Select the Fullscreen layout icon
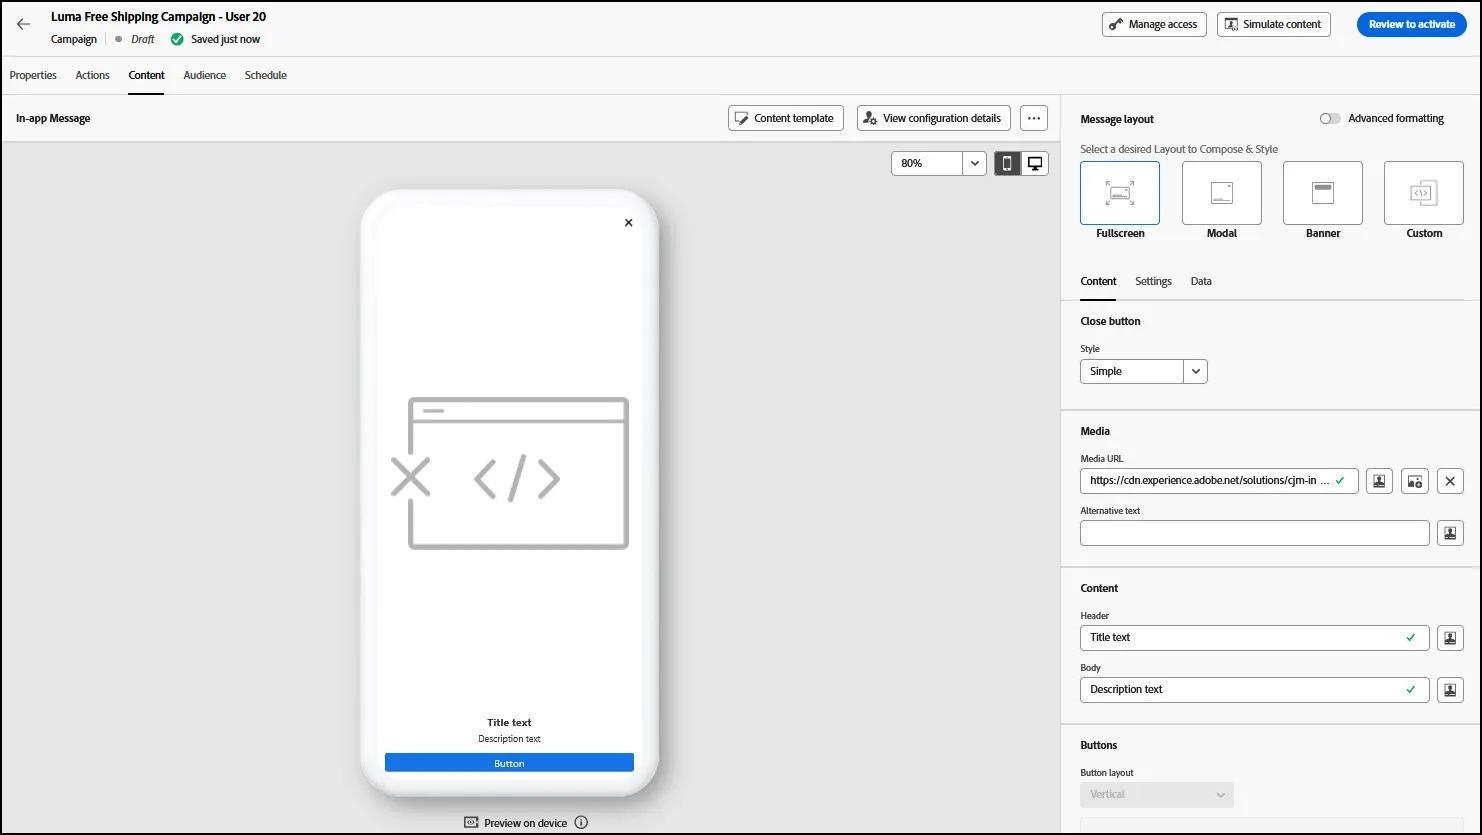Viewport: 1482px width, 835px height. 1120,193
